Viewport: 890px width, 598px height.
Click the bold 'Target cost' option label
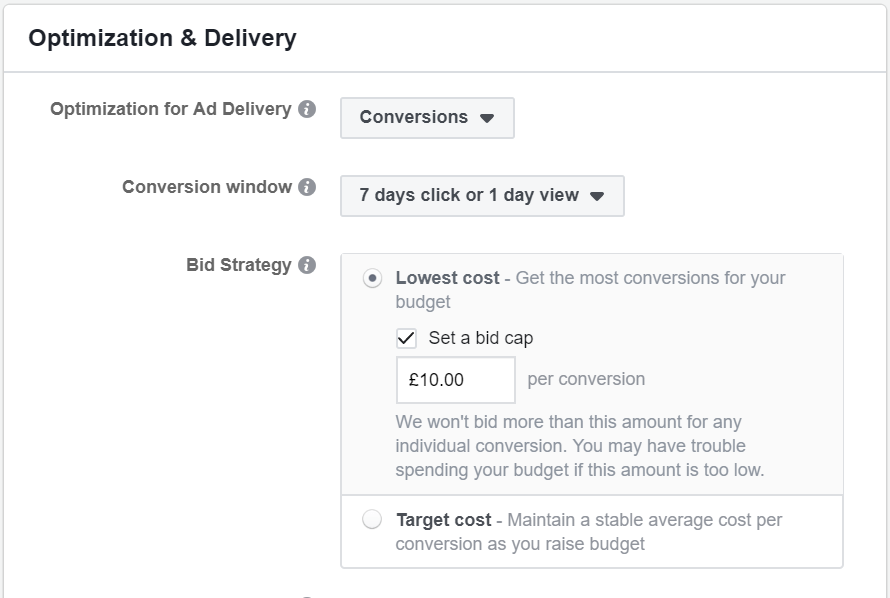point(443,520)
